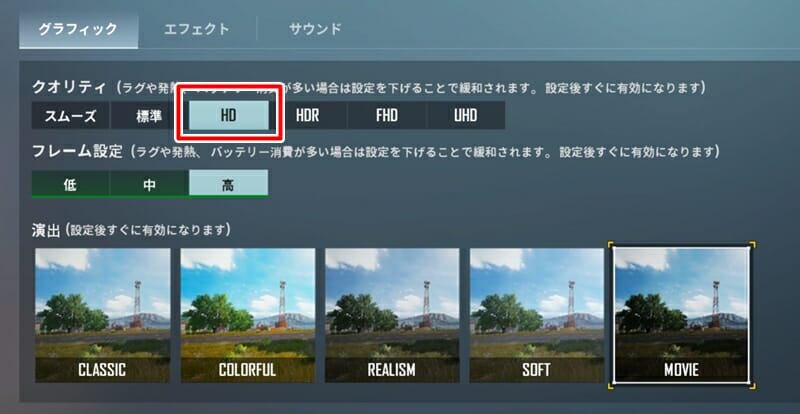800x414 pixels.
Task: Set graphics quality to UHD
Action: (466, 116)
